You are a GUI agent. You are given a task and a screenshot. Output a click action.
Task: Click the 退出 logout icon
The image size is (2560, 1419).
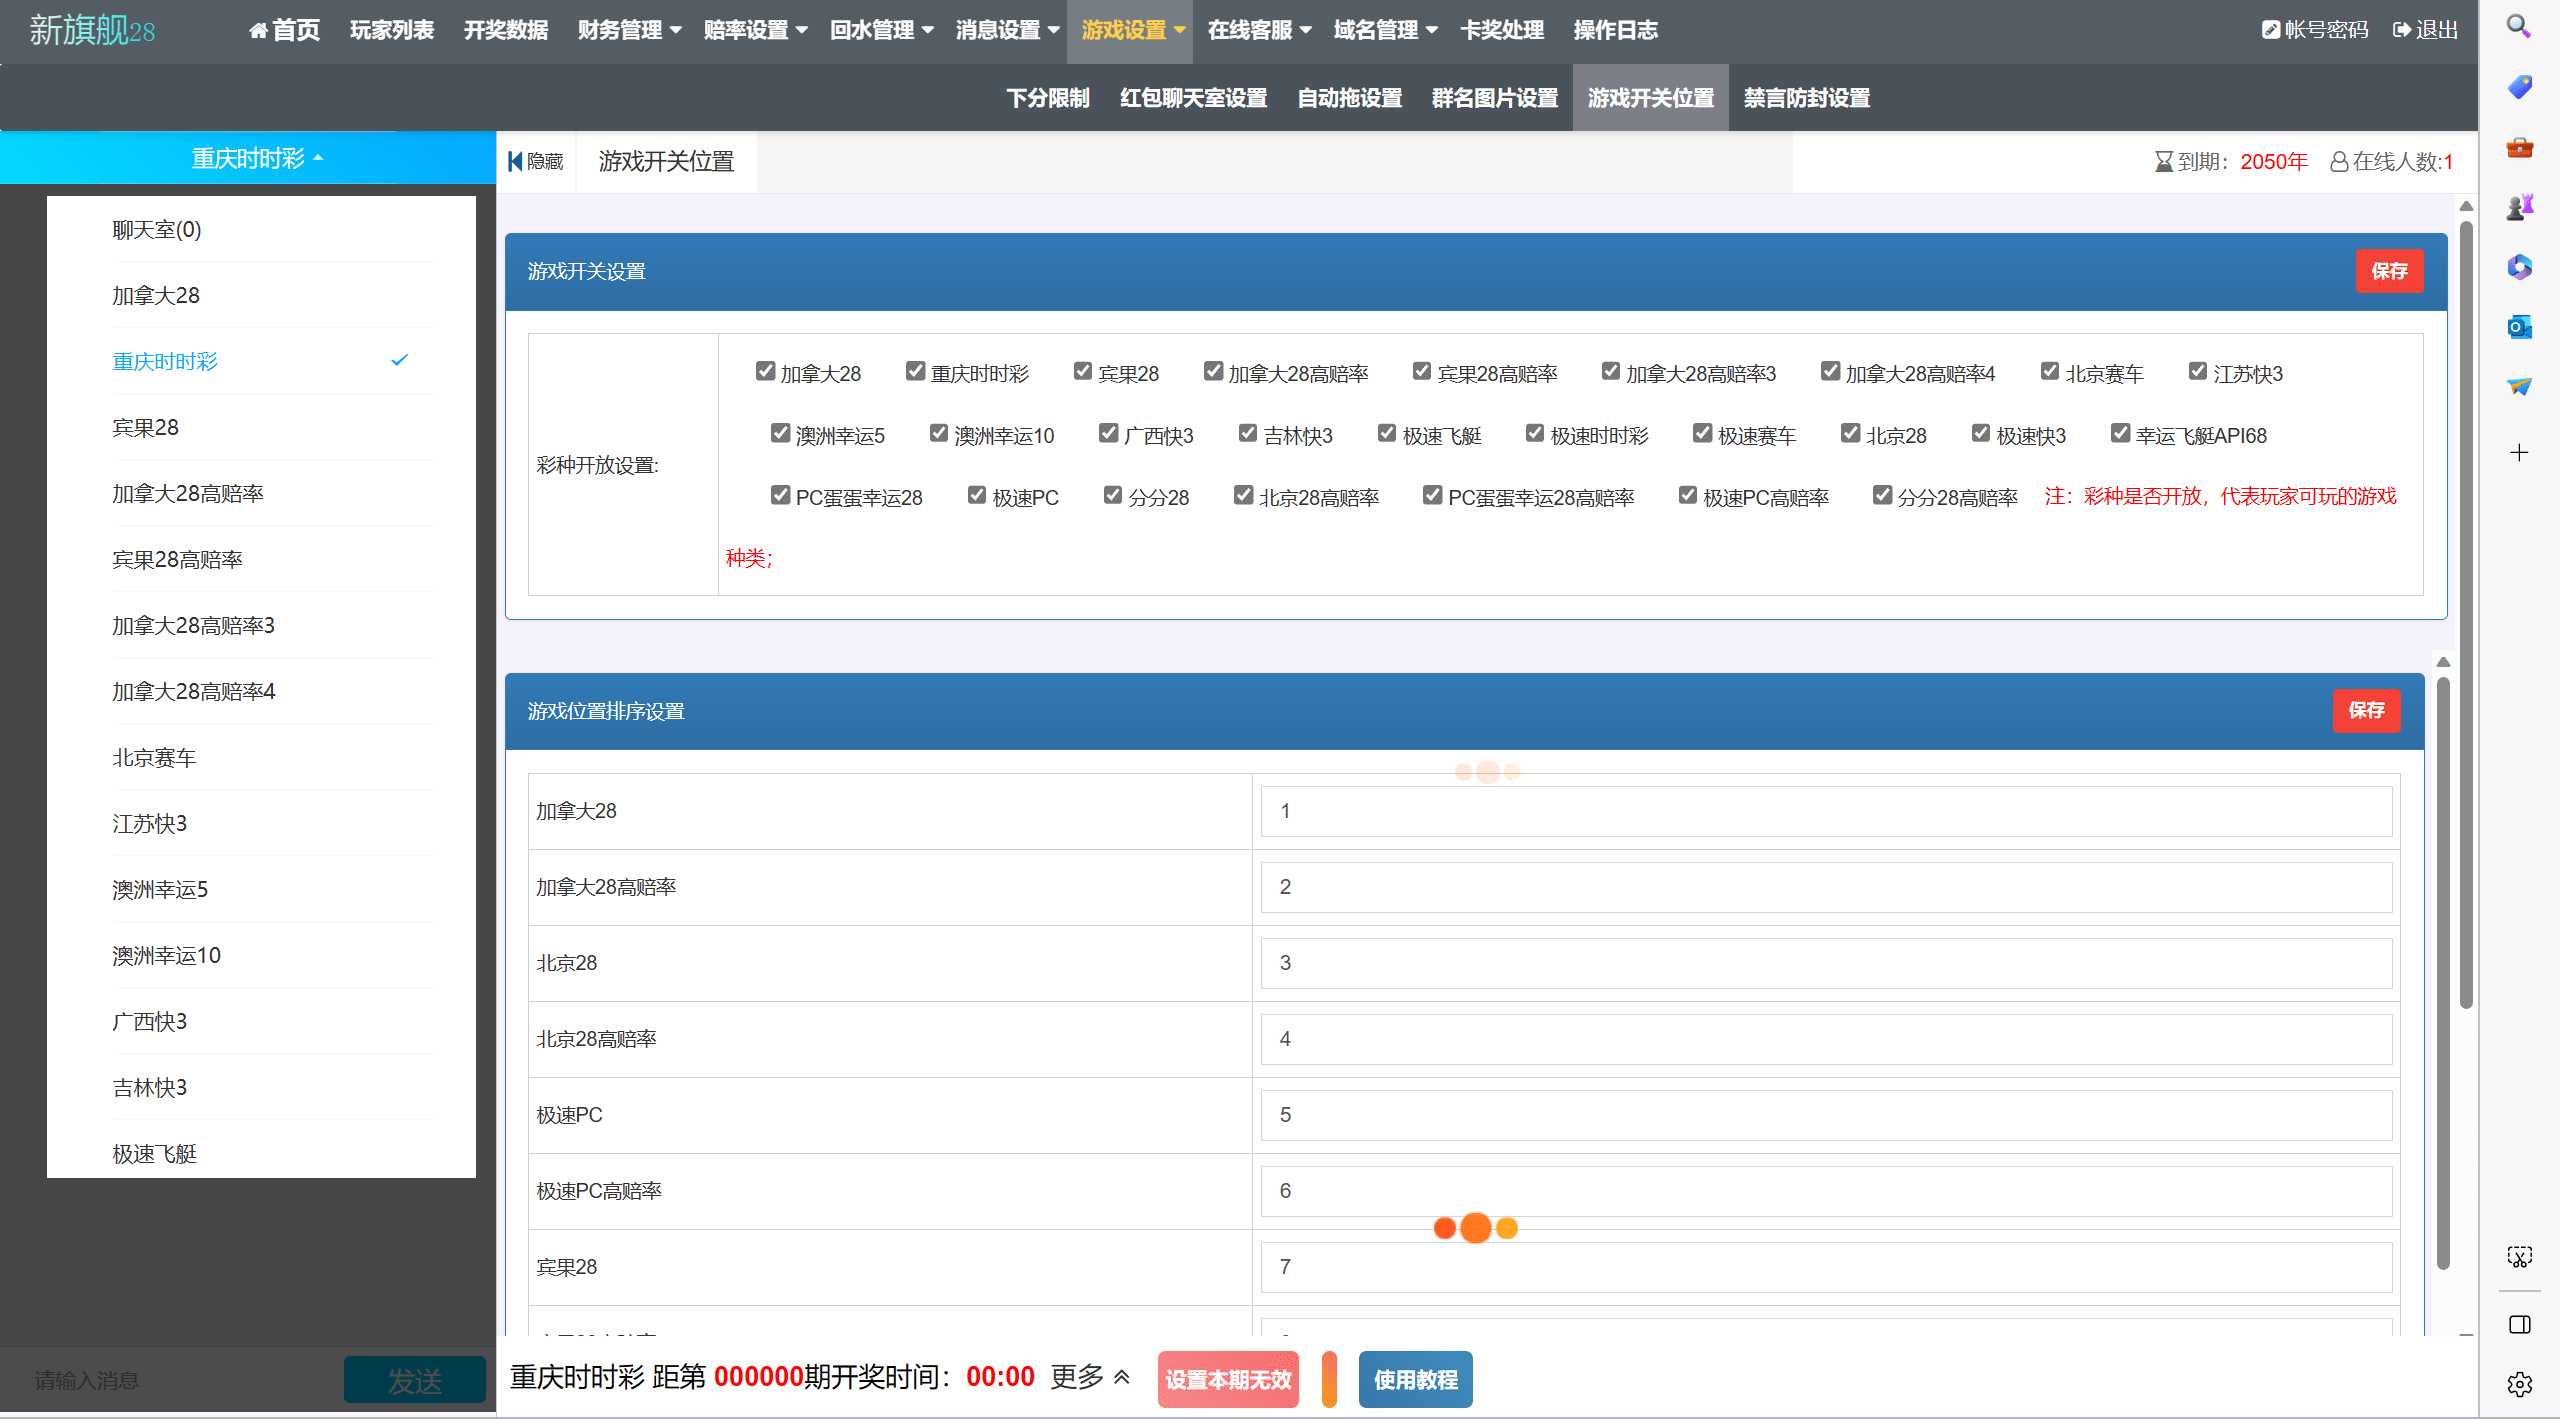tap(2401, 30)
